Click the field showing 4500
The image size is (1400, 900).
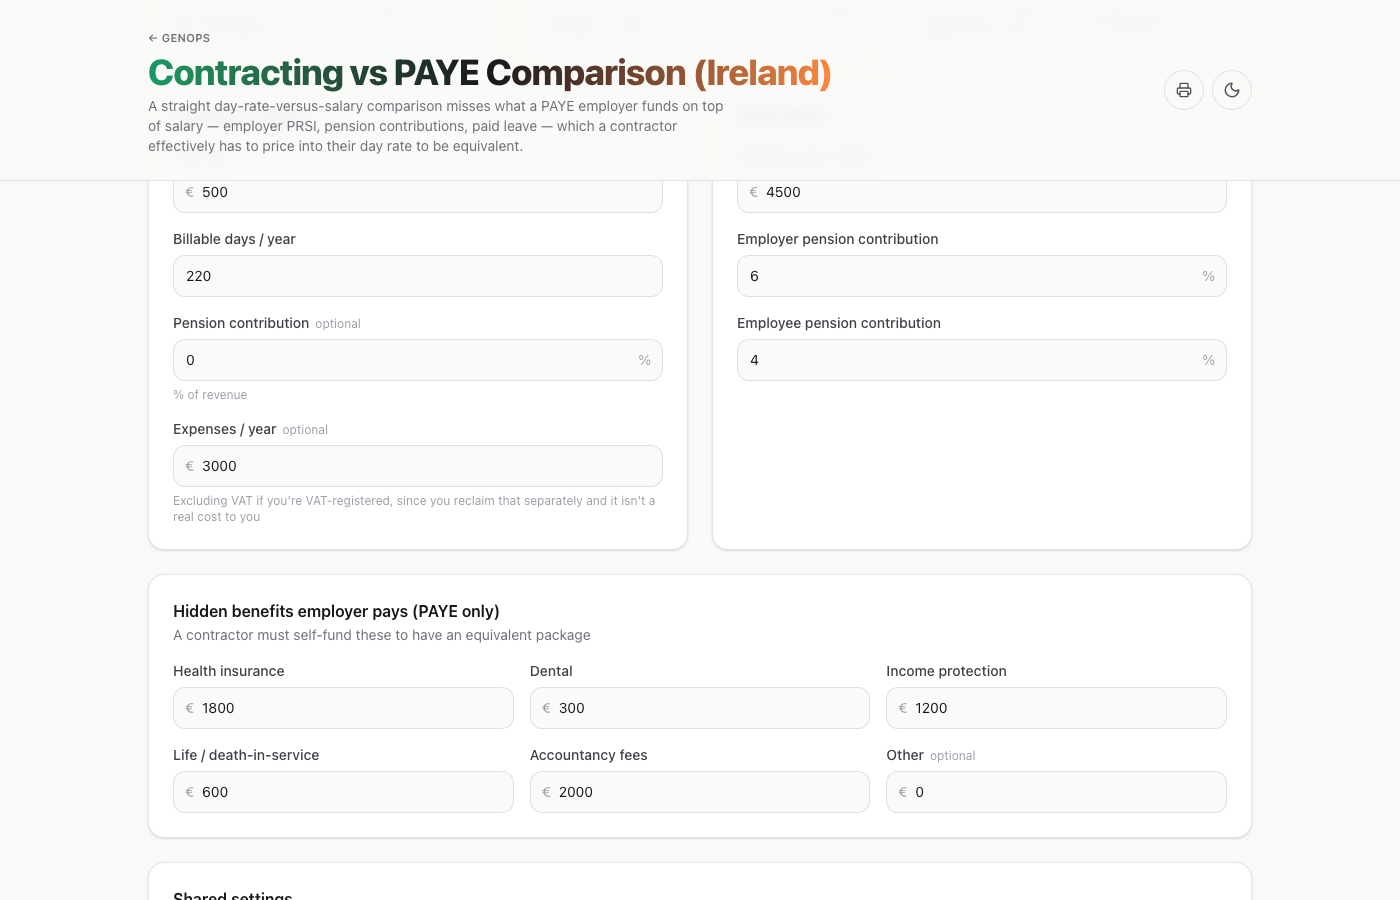click(982, 195)
